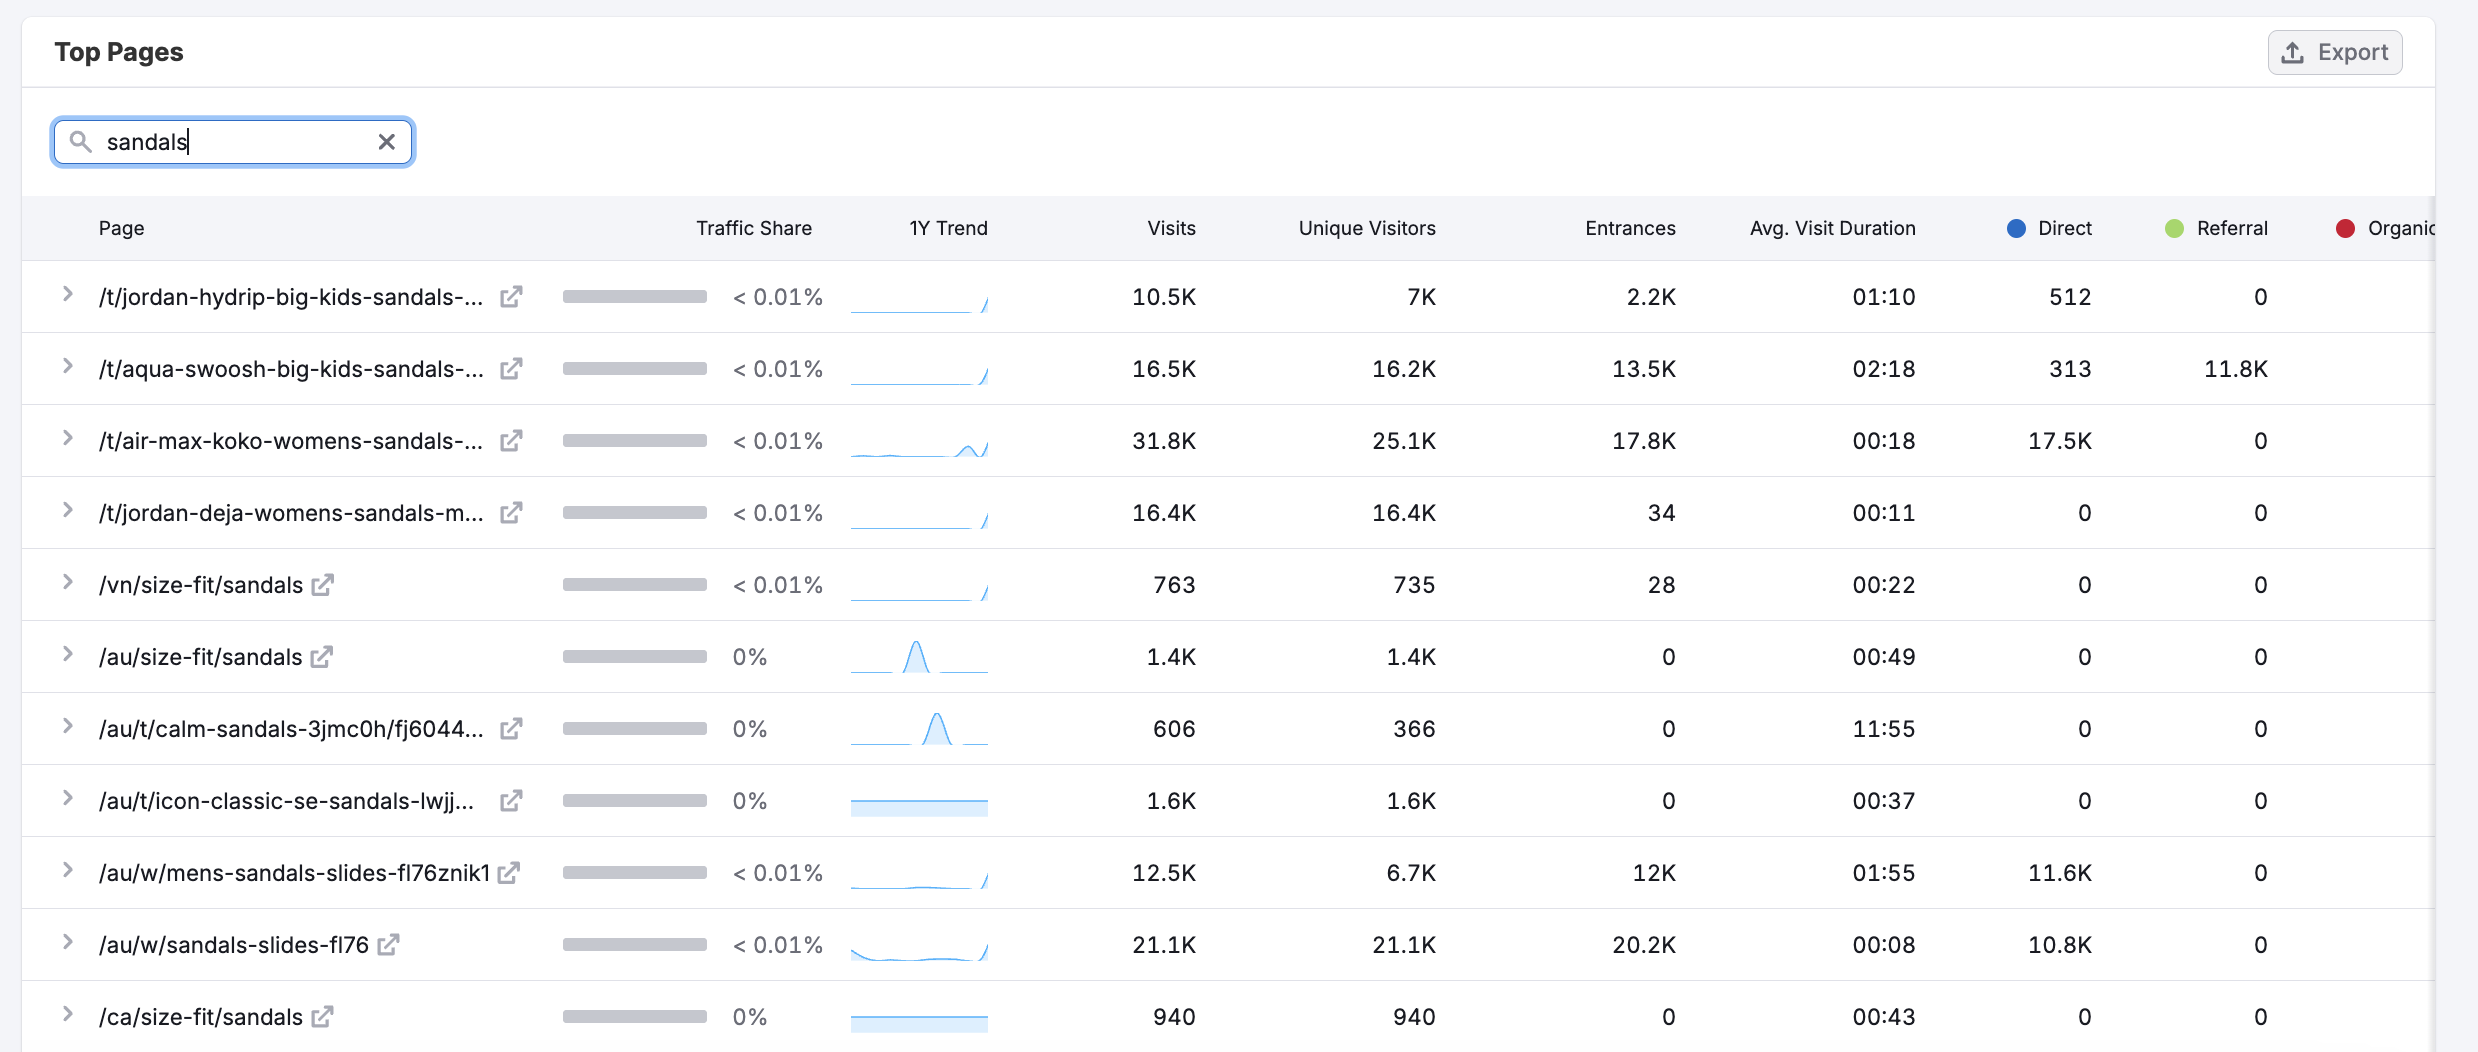This screenshot has width=2478, height=1052.
Task: Export the Top Pages table
Action: point(2334,52)
